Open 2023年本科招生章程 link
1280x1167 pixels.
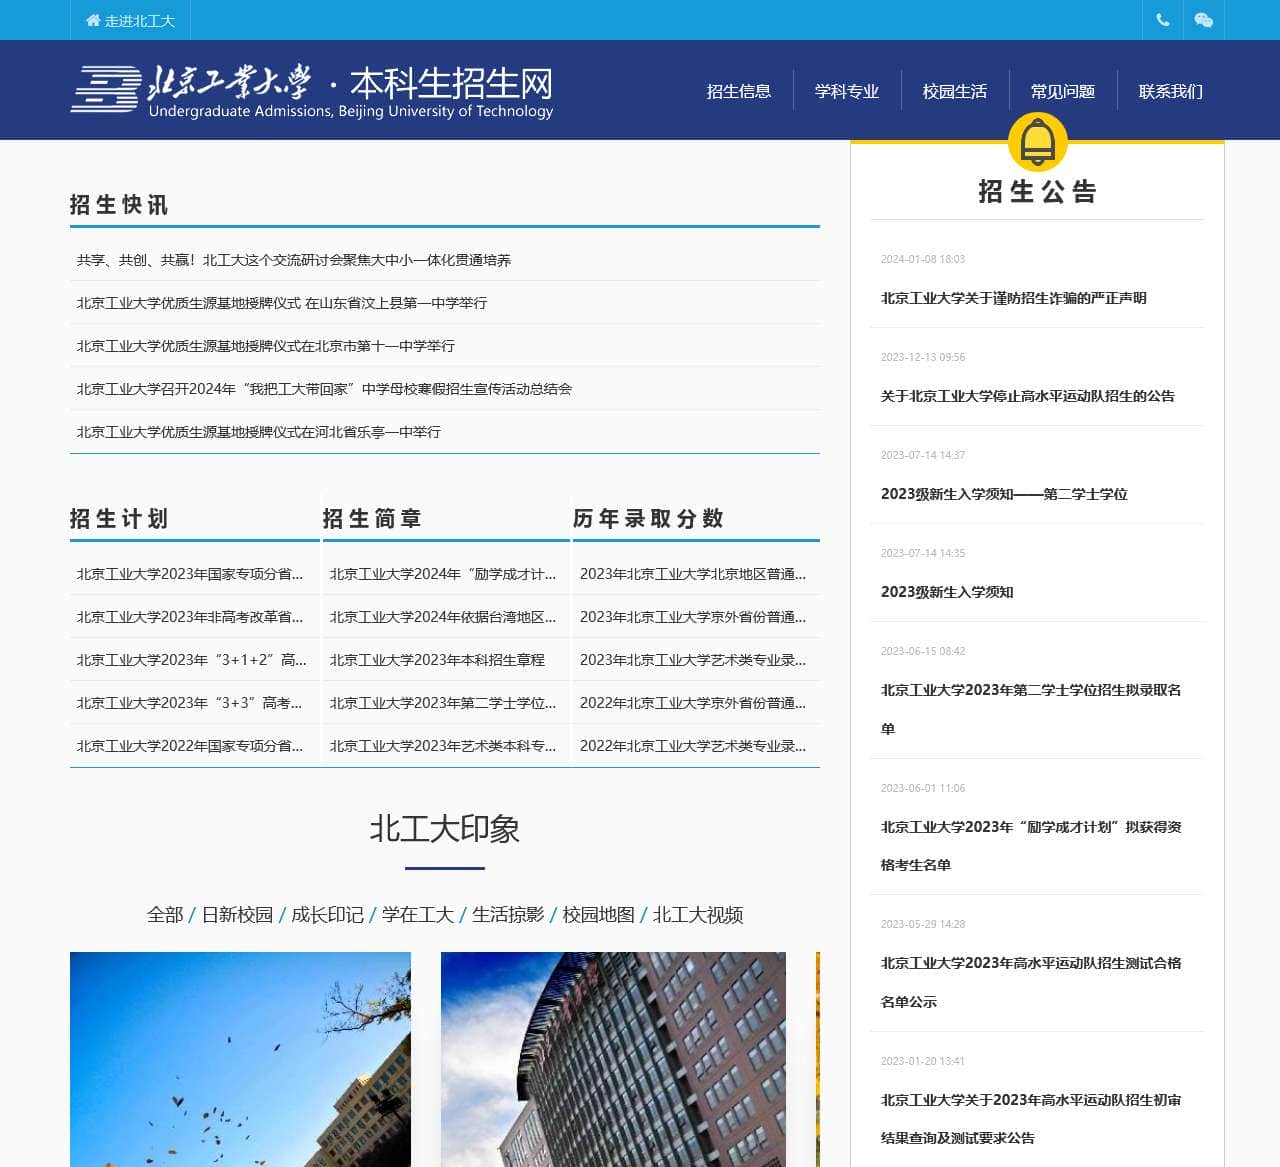pyautogui.click(x=437, y=660)
